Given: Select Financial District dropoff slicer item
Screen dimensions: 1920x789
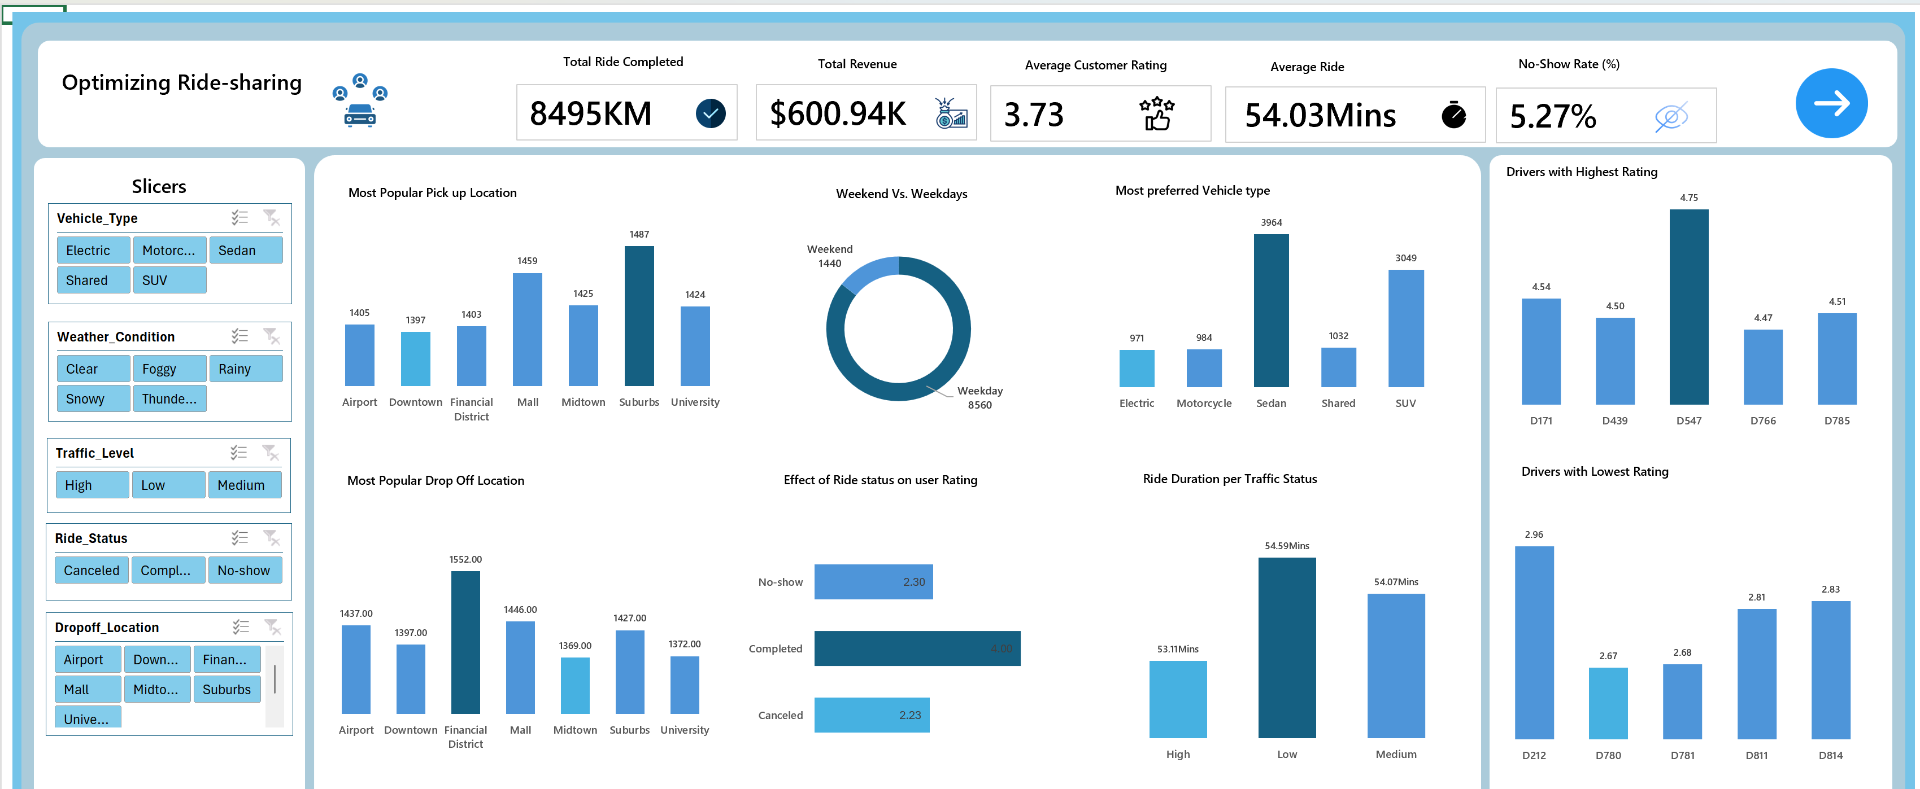Looking at the screenshot, I should [227, 659].
